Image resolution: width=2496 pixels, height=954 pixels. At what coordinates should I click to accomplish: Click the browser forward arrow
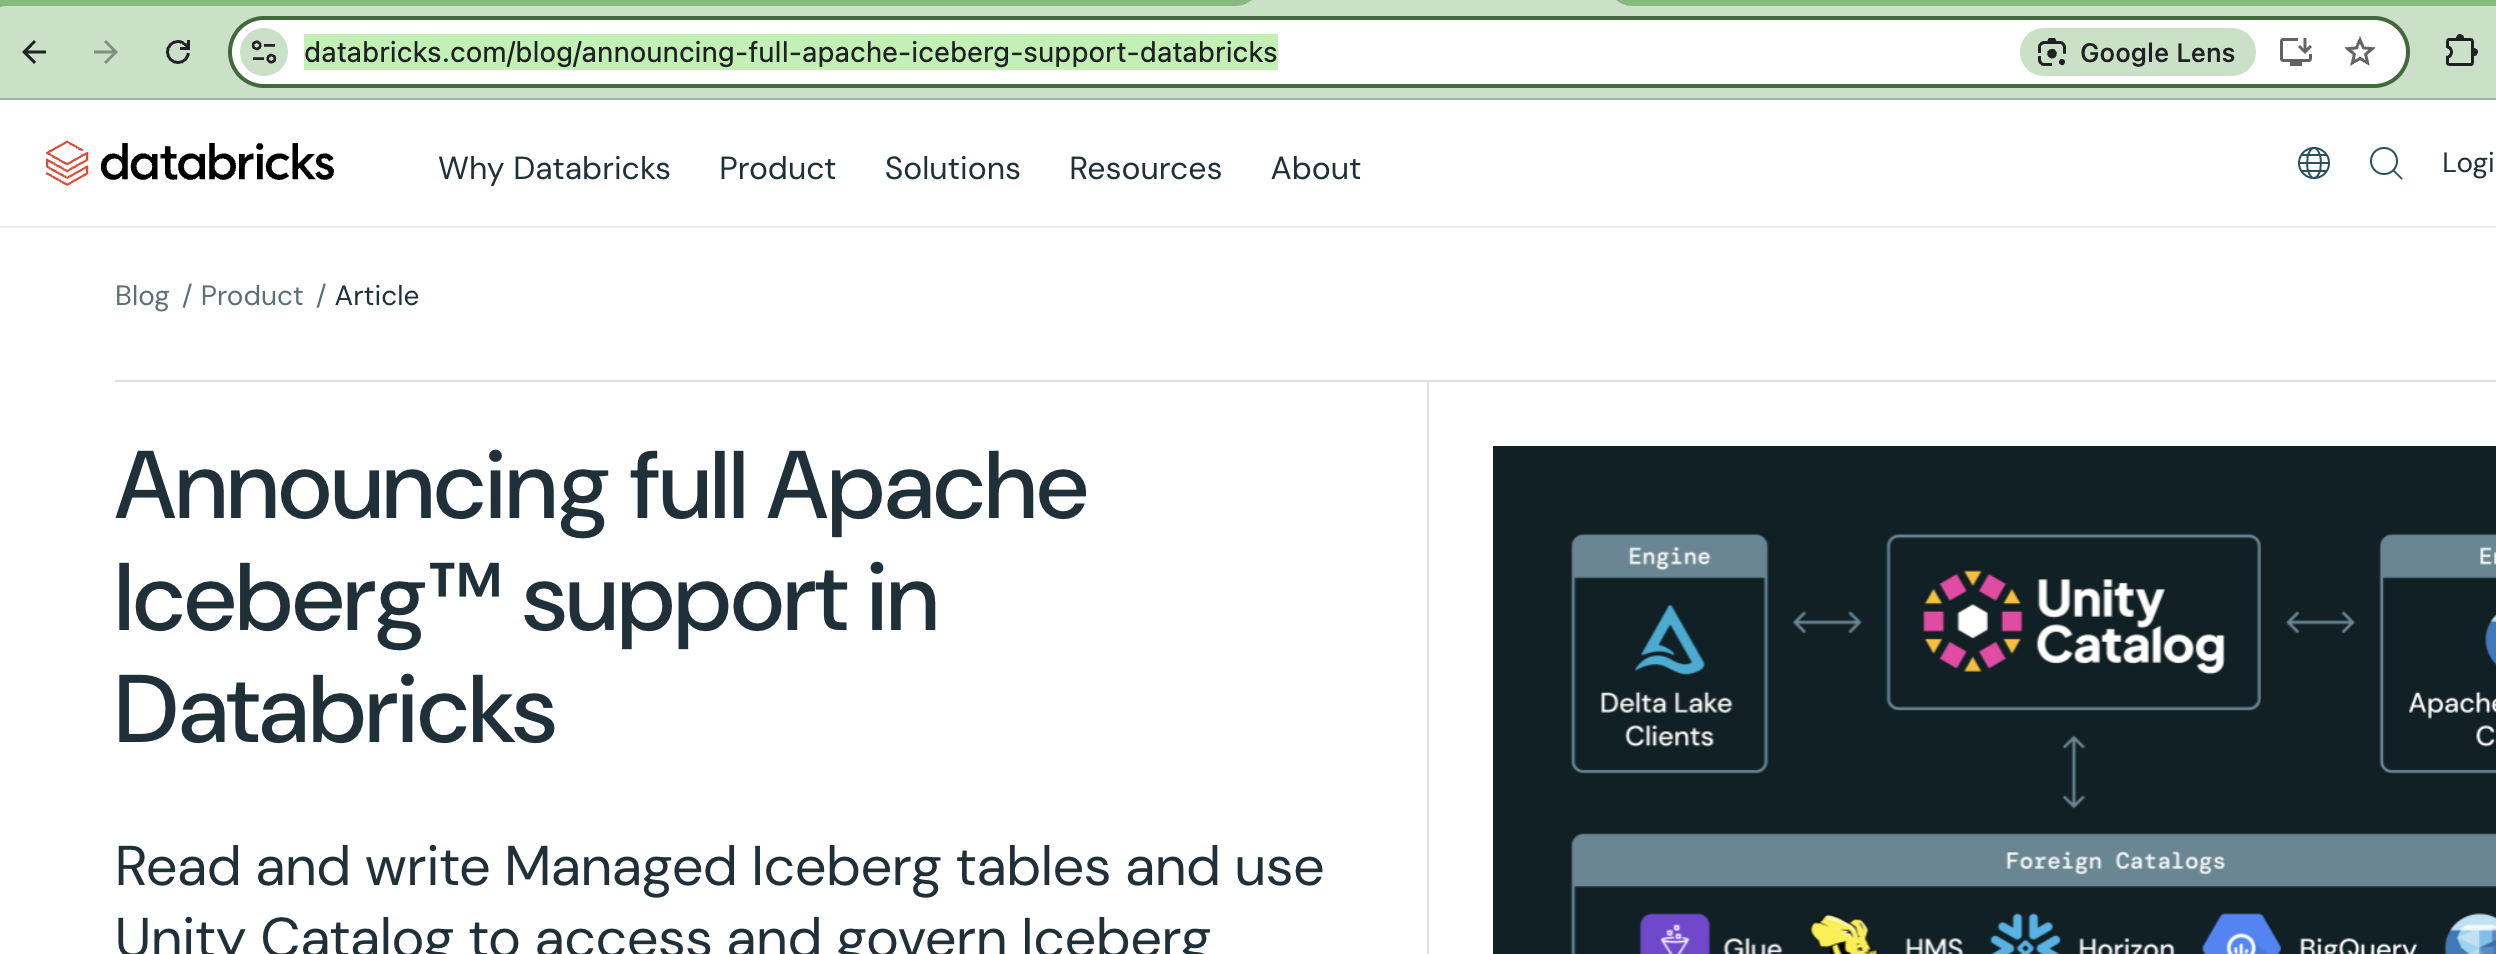[x=105, y=51]
